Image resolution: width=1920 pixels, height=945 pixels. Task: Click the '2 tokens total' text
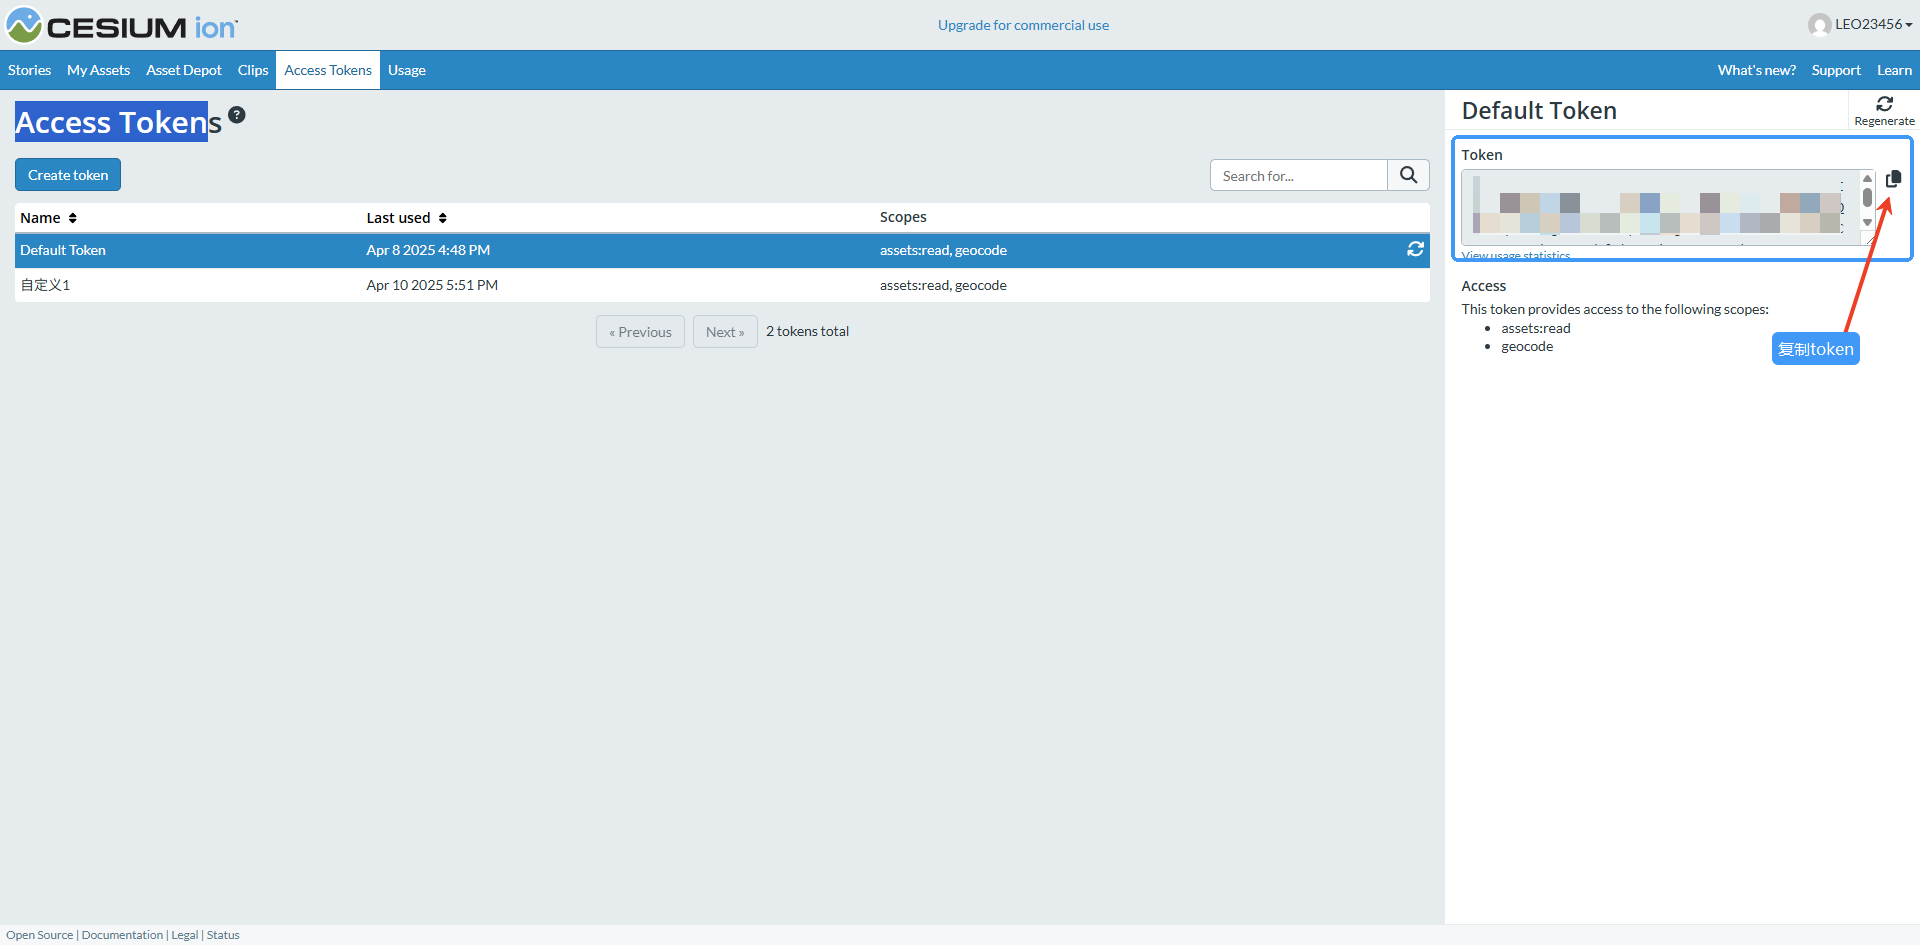click(x=807, y=331)
